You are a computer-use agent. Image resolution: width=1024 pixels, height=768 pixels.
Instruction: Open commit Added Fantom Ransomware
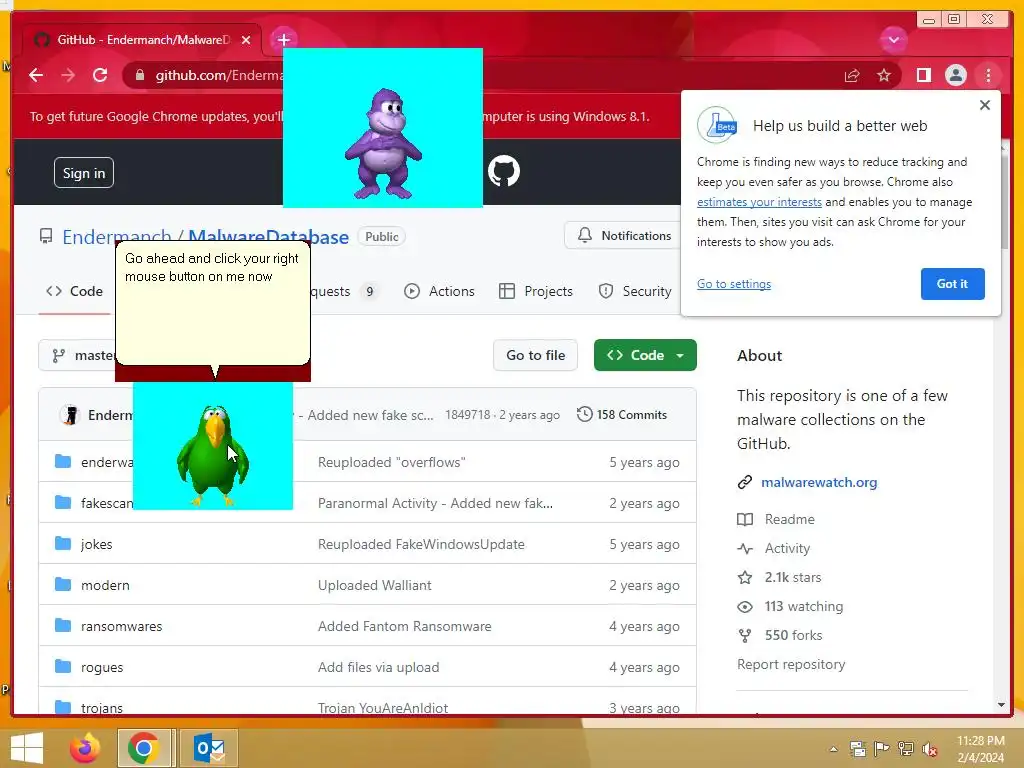pyautogui.click(x=404, y=626)
